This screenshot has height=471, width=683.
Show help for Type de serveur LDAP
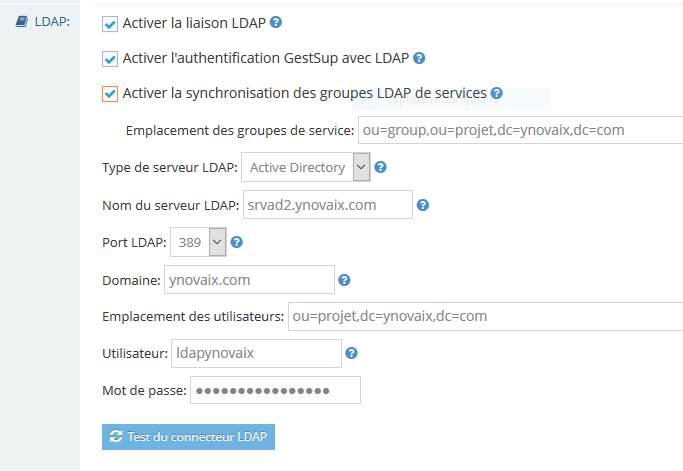pos(380,167)
